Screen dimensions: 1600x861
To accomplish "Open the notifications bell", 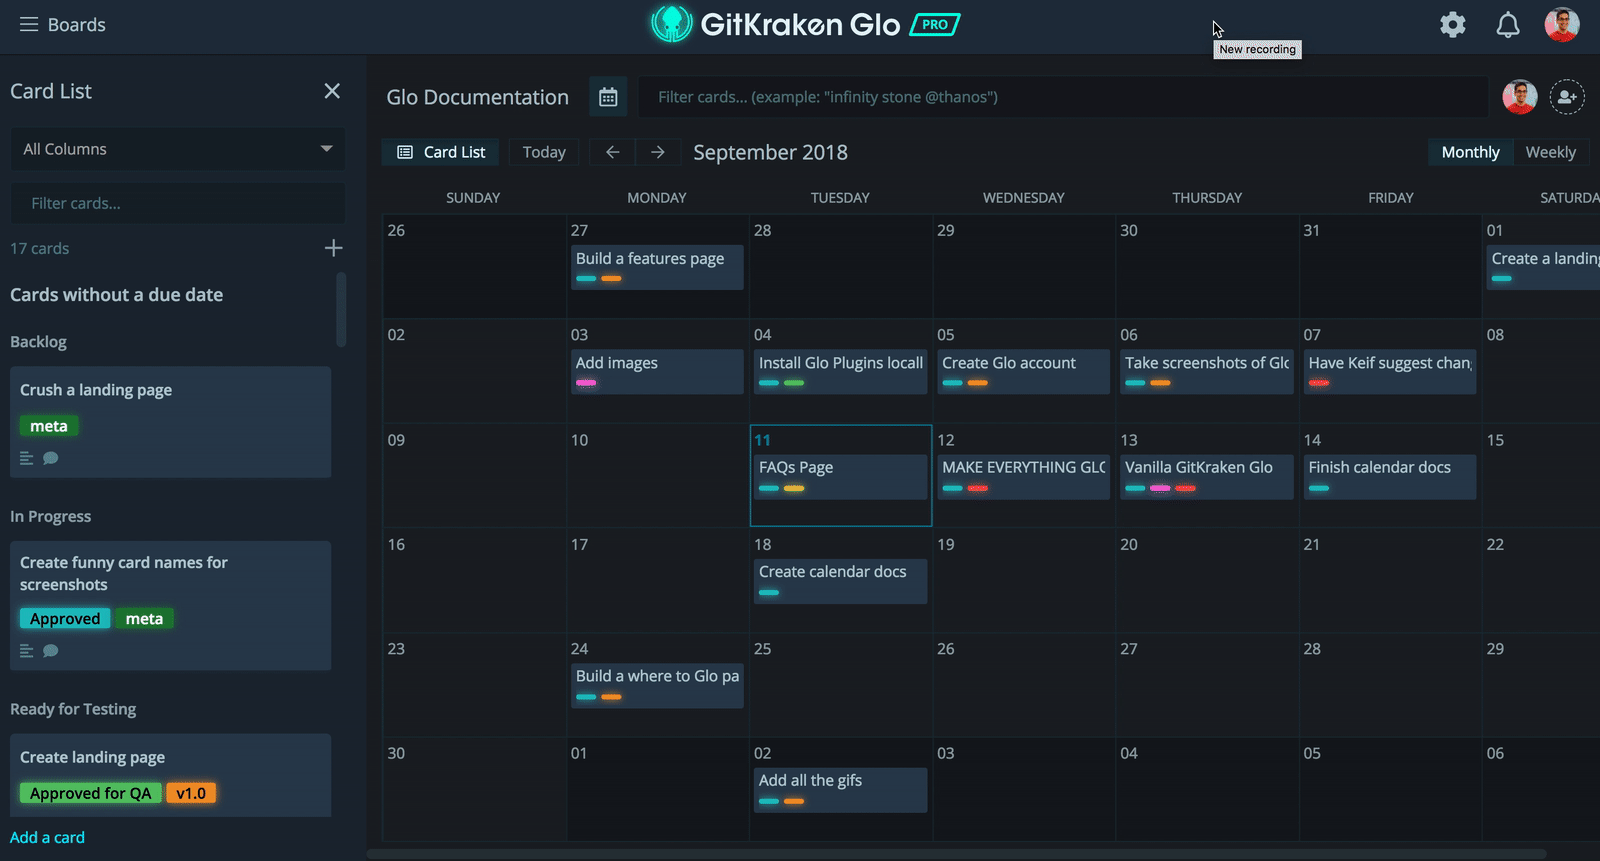I will 1508,25.
